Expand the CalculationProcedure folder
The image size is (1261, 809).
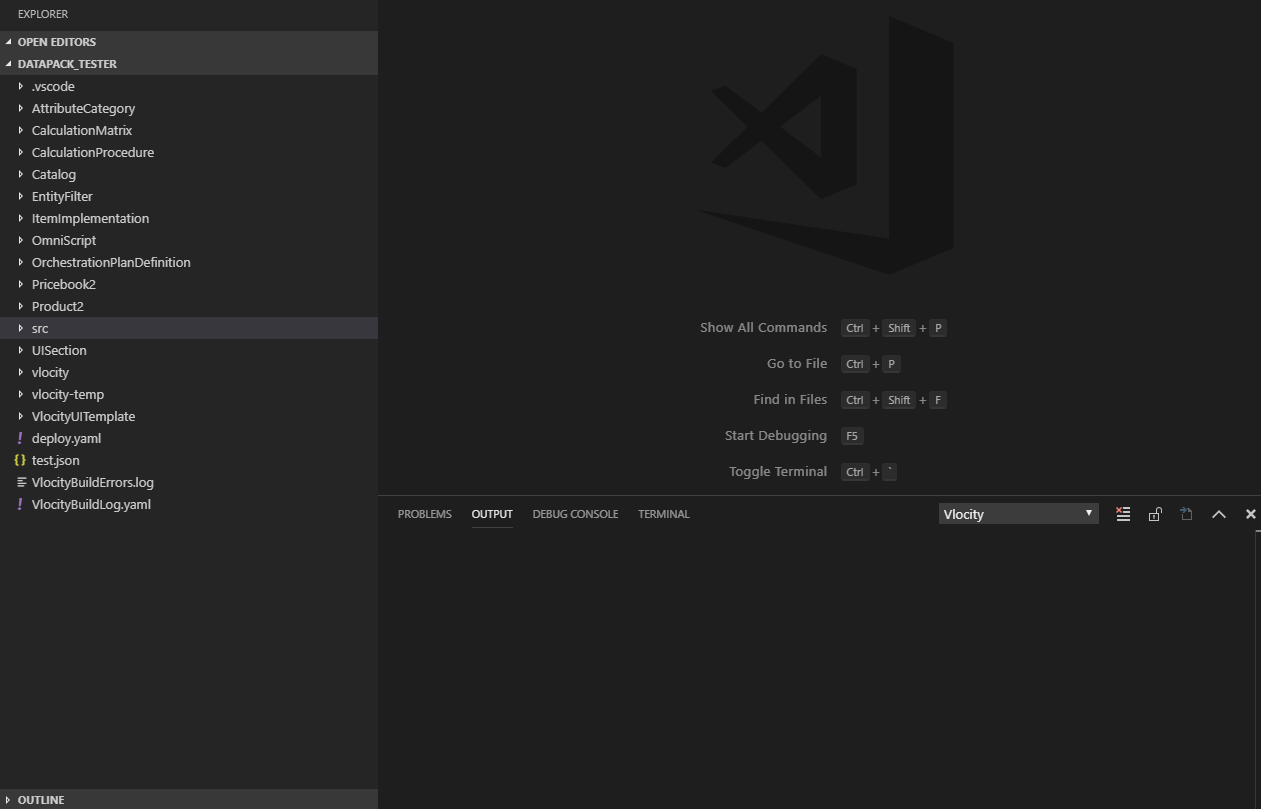pyautogui.click(x=189, y=152)
